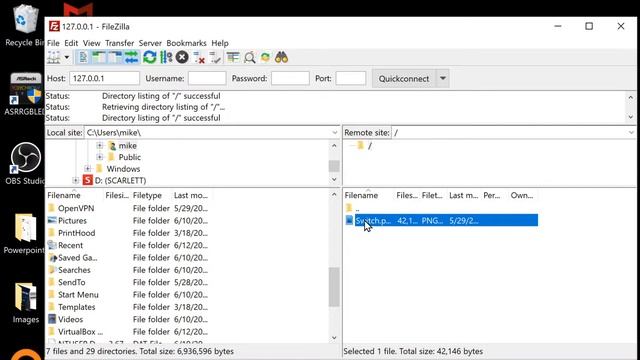Select the Switch.png file in remote list

point(441,220)
